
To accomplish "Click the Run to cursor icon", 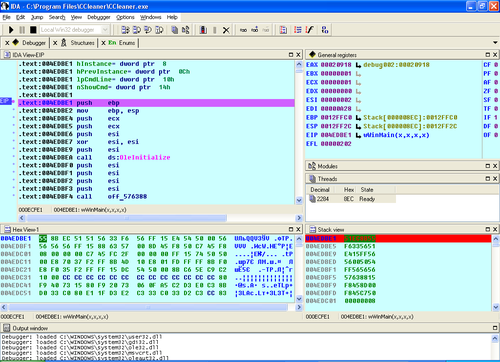I will tap(159, 30).
